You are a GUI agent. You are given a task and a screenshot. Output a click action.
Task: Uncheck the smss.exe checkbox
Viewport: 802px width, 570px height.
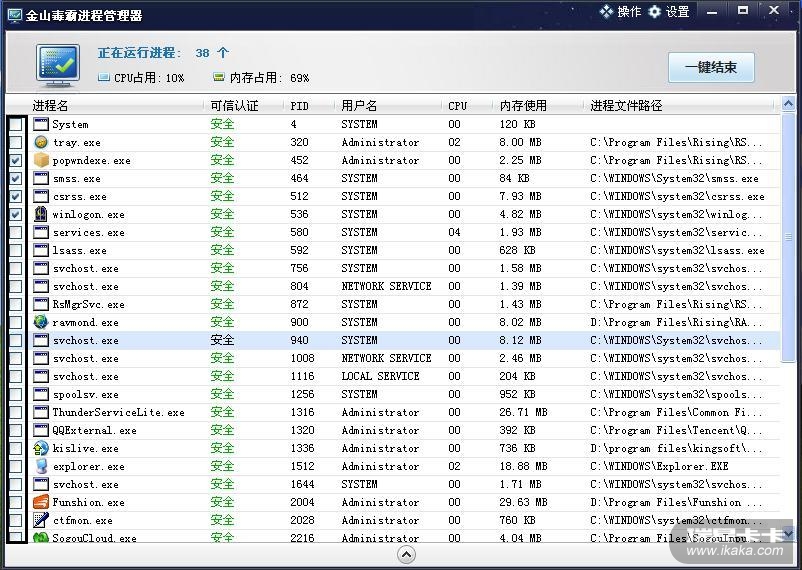pyautogui.click(x=16, y=178)
